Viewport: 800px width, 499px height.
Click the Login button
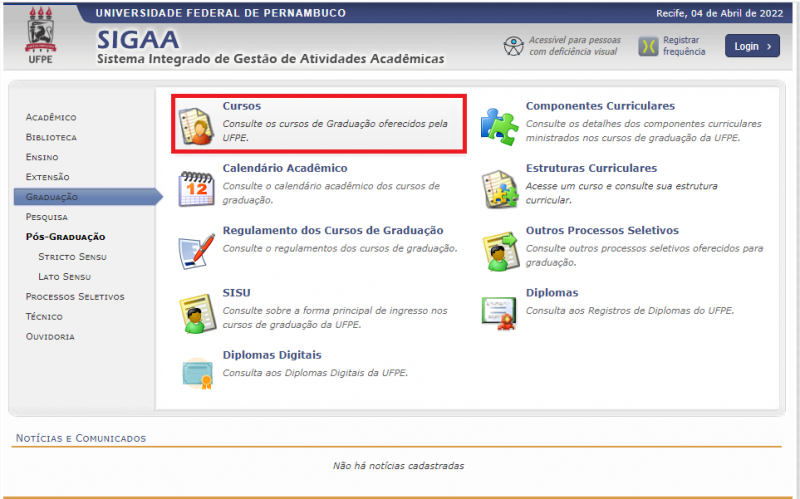(x=752, y=46)
